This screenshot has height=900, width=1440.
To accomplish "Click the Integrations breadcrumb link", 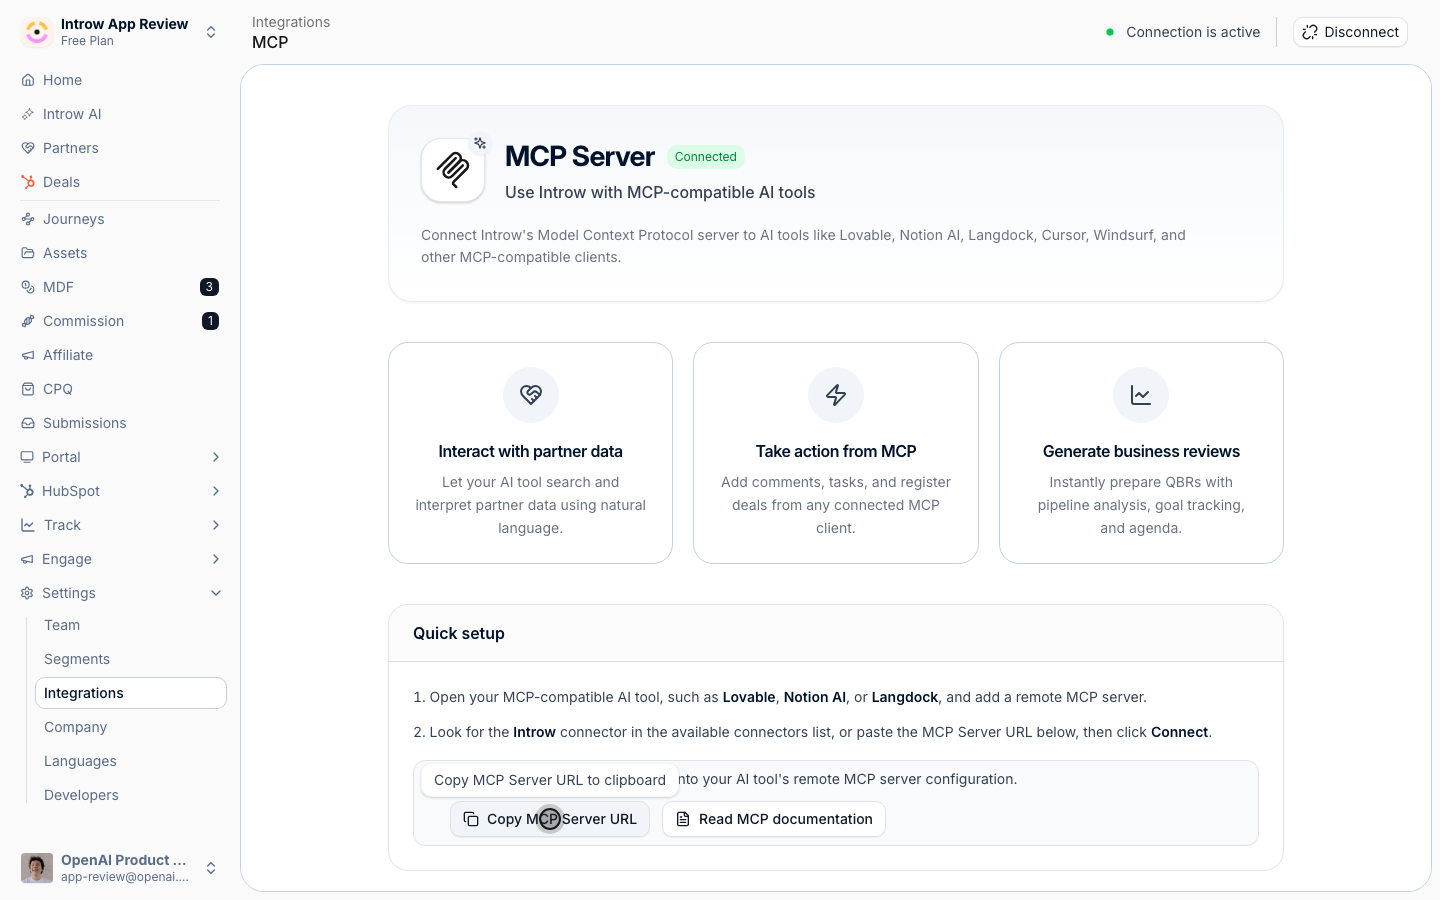I will pyautogui.click(x=291, y=22).
